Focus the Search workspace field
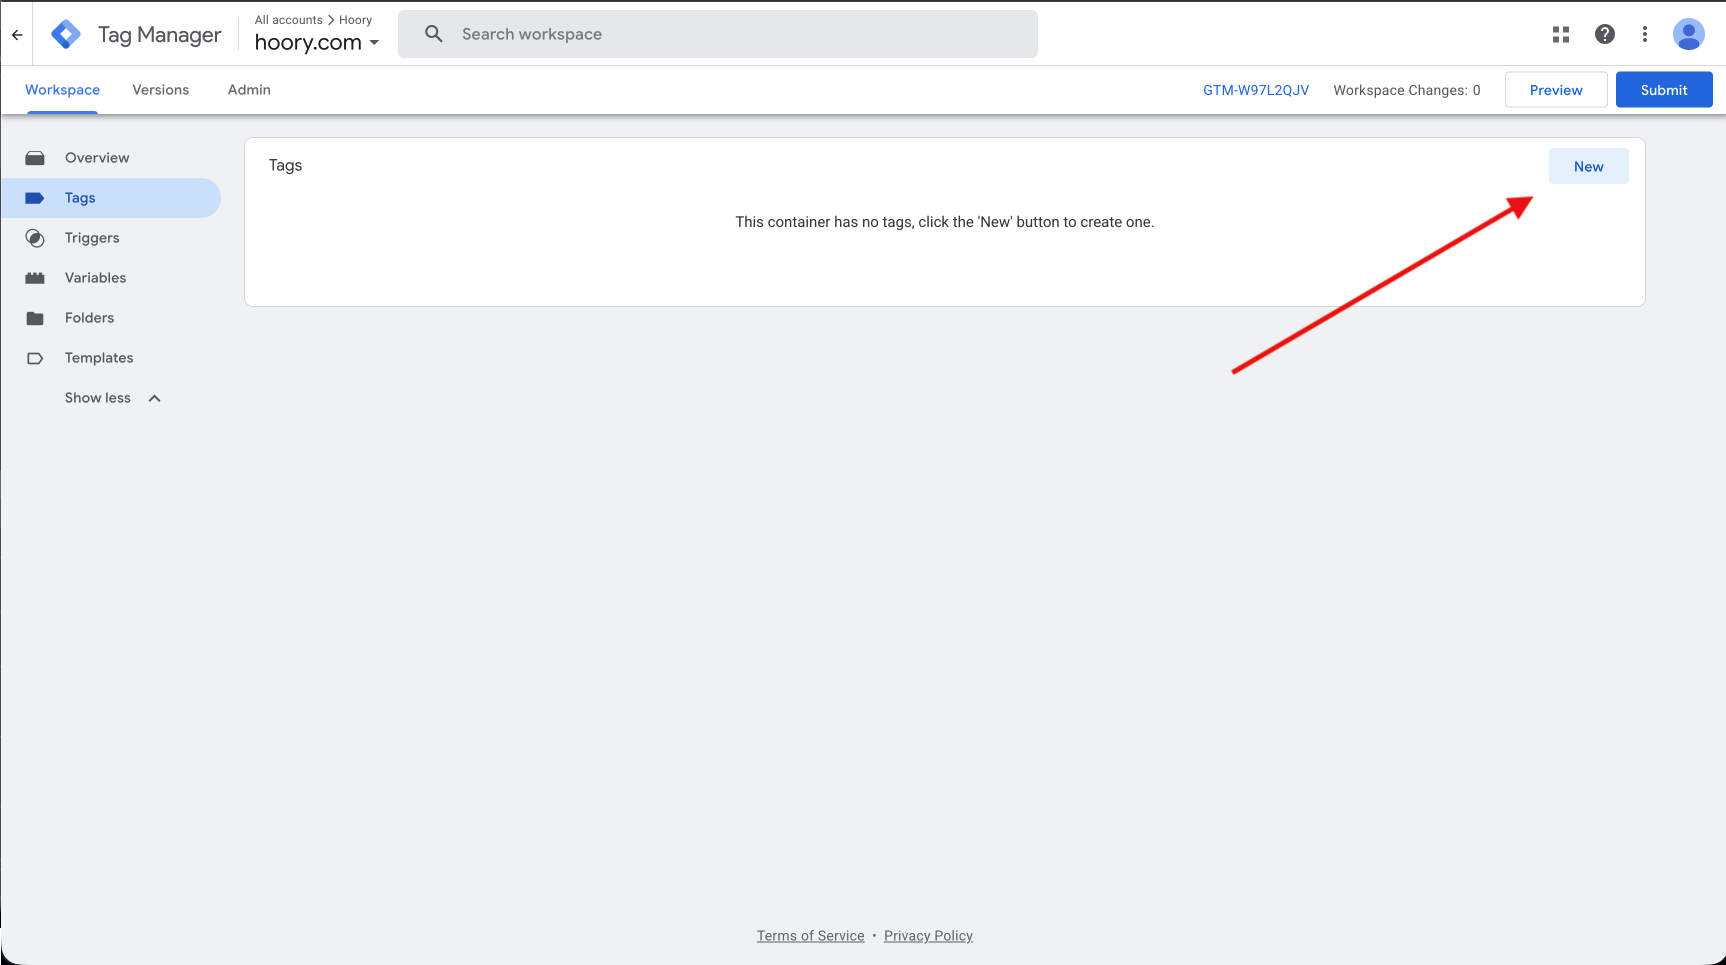Viewport: 1726px width, 965px height. click(x=718, y=34)
